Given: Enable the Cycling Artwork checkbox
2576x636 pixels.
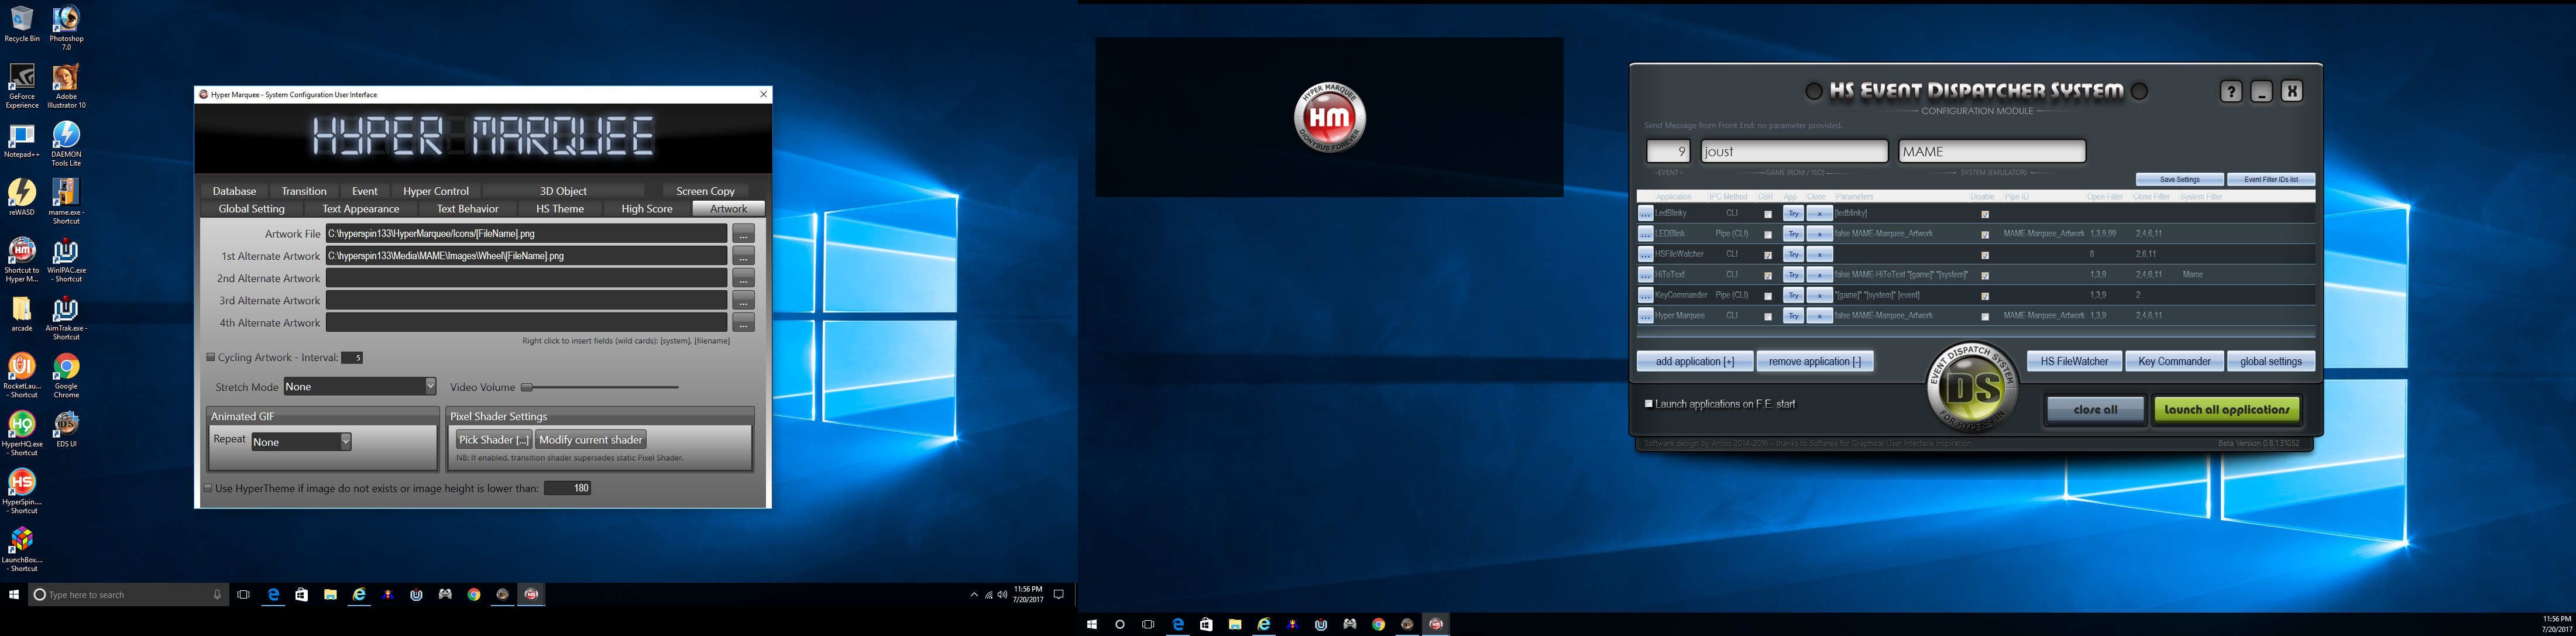Looking at the screenshot, I should coord(211,357).
